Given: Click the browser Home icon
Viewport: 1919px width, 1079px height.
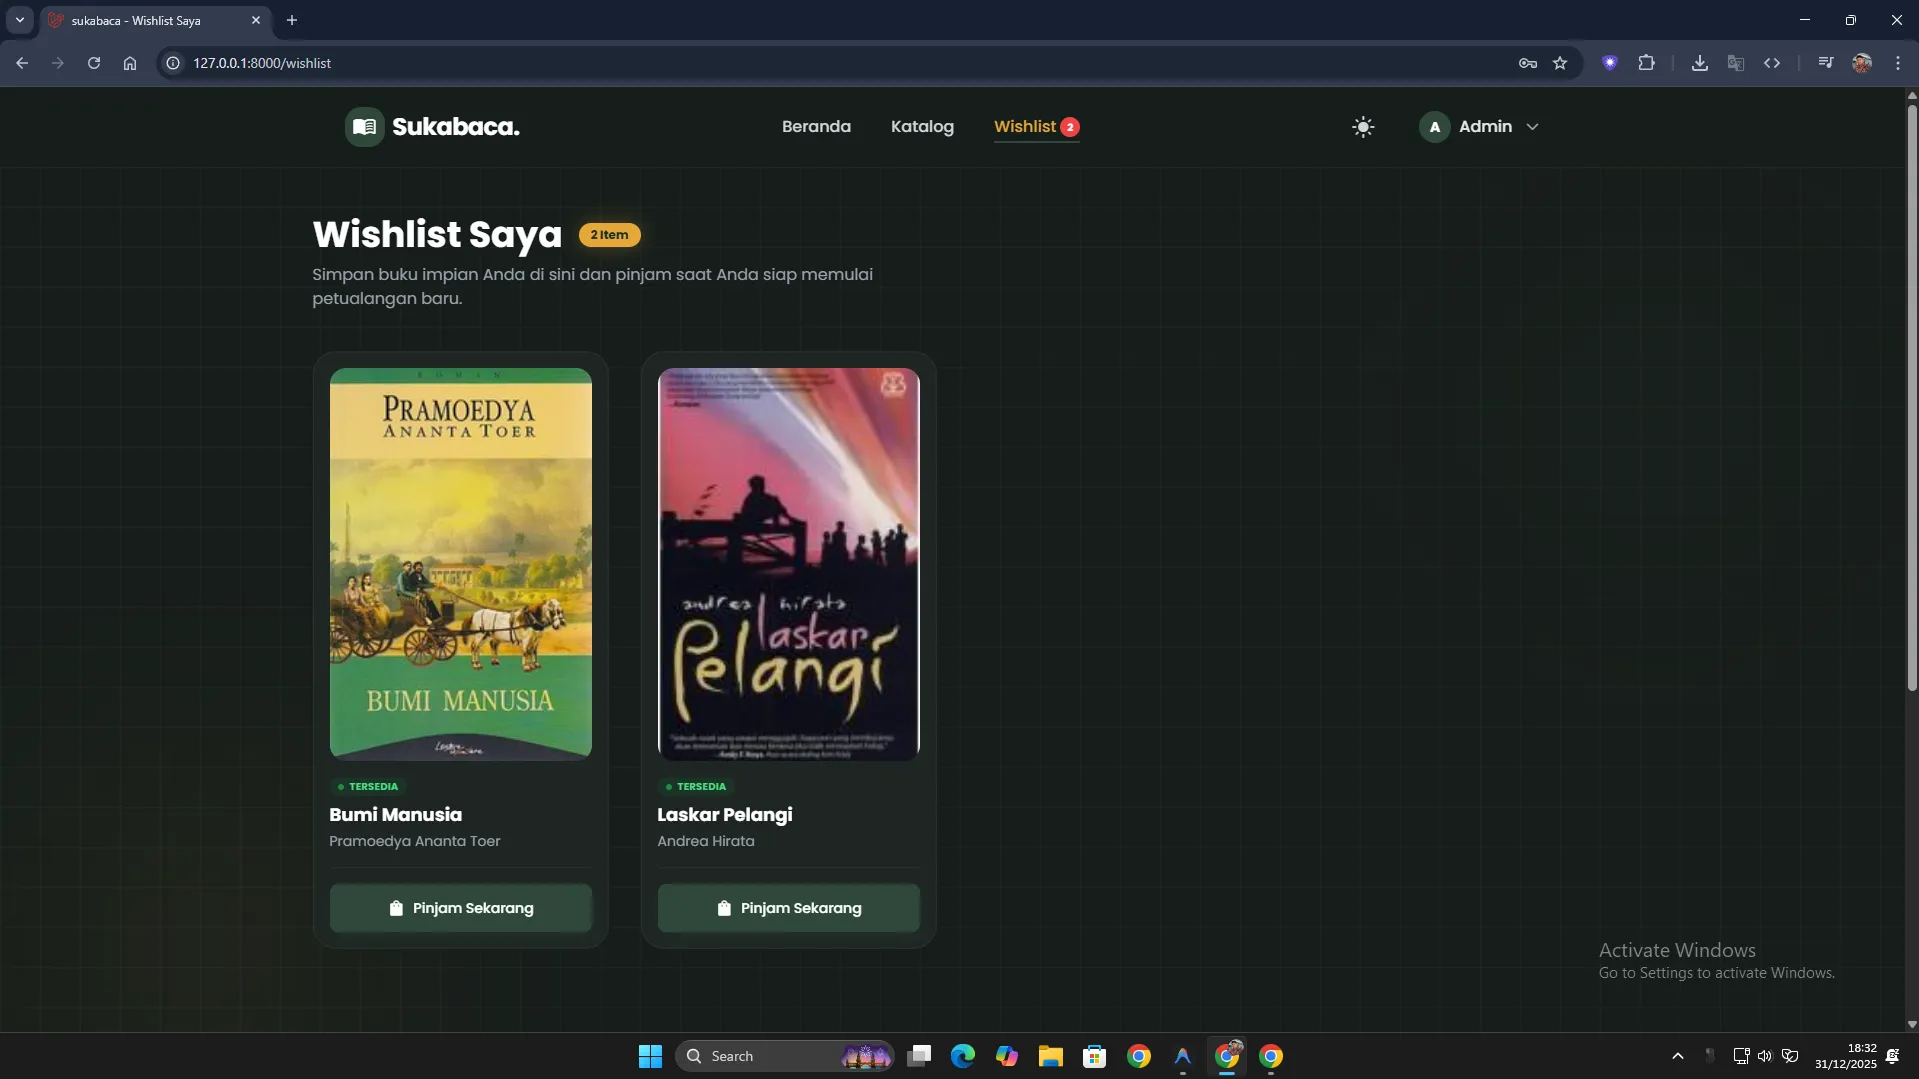Looking at the screenshot, I should pyautogui.click(x=130, y=63).
